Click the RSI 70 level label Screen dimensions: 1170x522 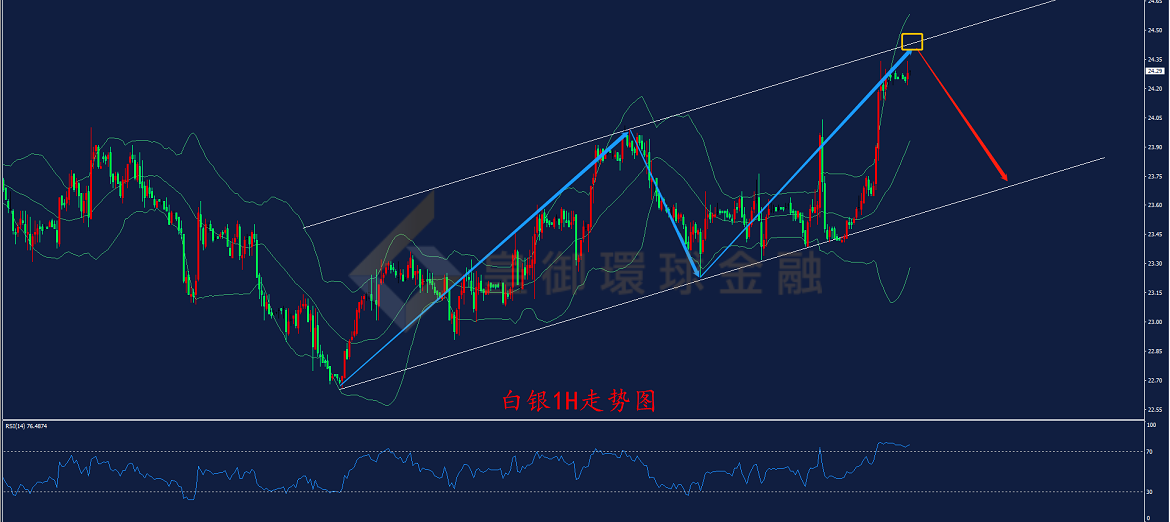pos(1151,452)
